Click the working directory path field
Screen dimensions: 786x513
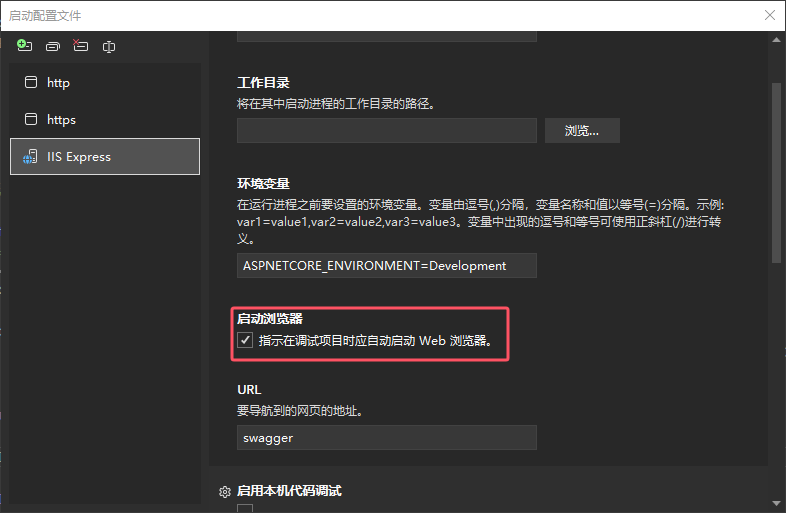tap(386, 130)
